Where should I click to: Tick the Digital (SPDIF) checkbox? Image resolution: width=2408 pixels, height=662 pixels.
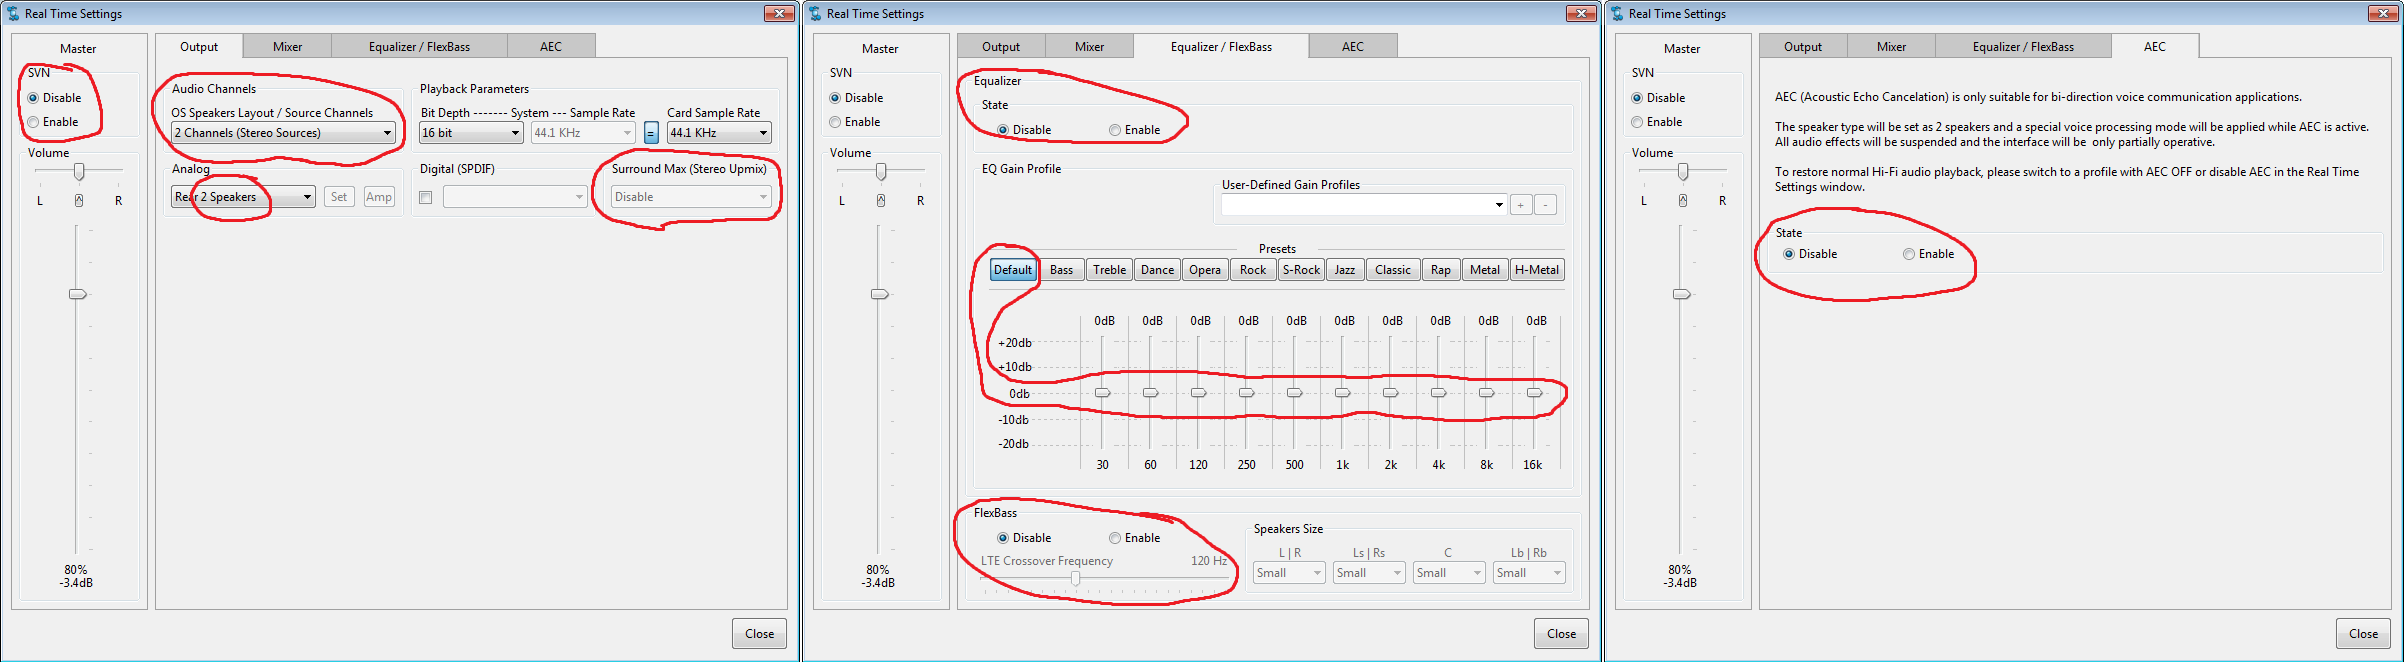(x=426, y=198)
